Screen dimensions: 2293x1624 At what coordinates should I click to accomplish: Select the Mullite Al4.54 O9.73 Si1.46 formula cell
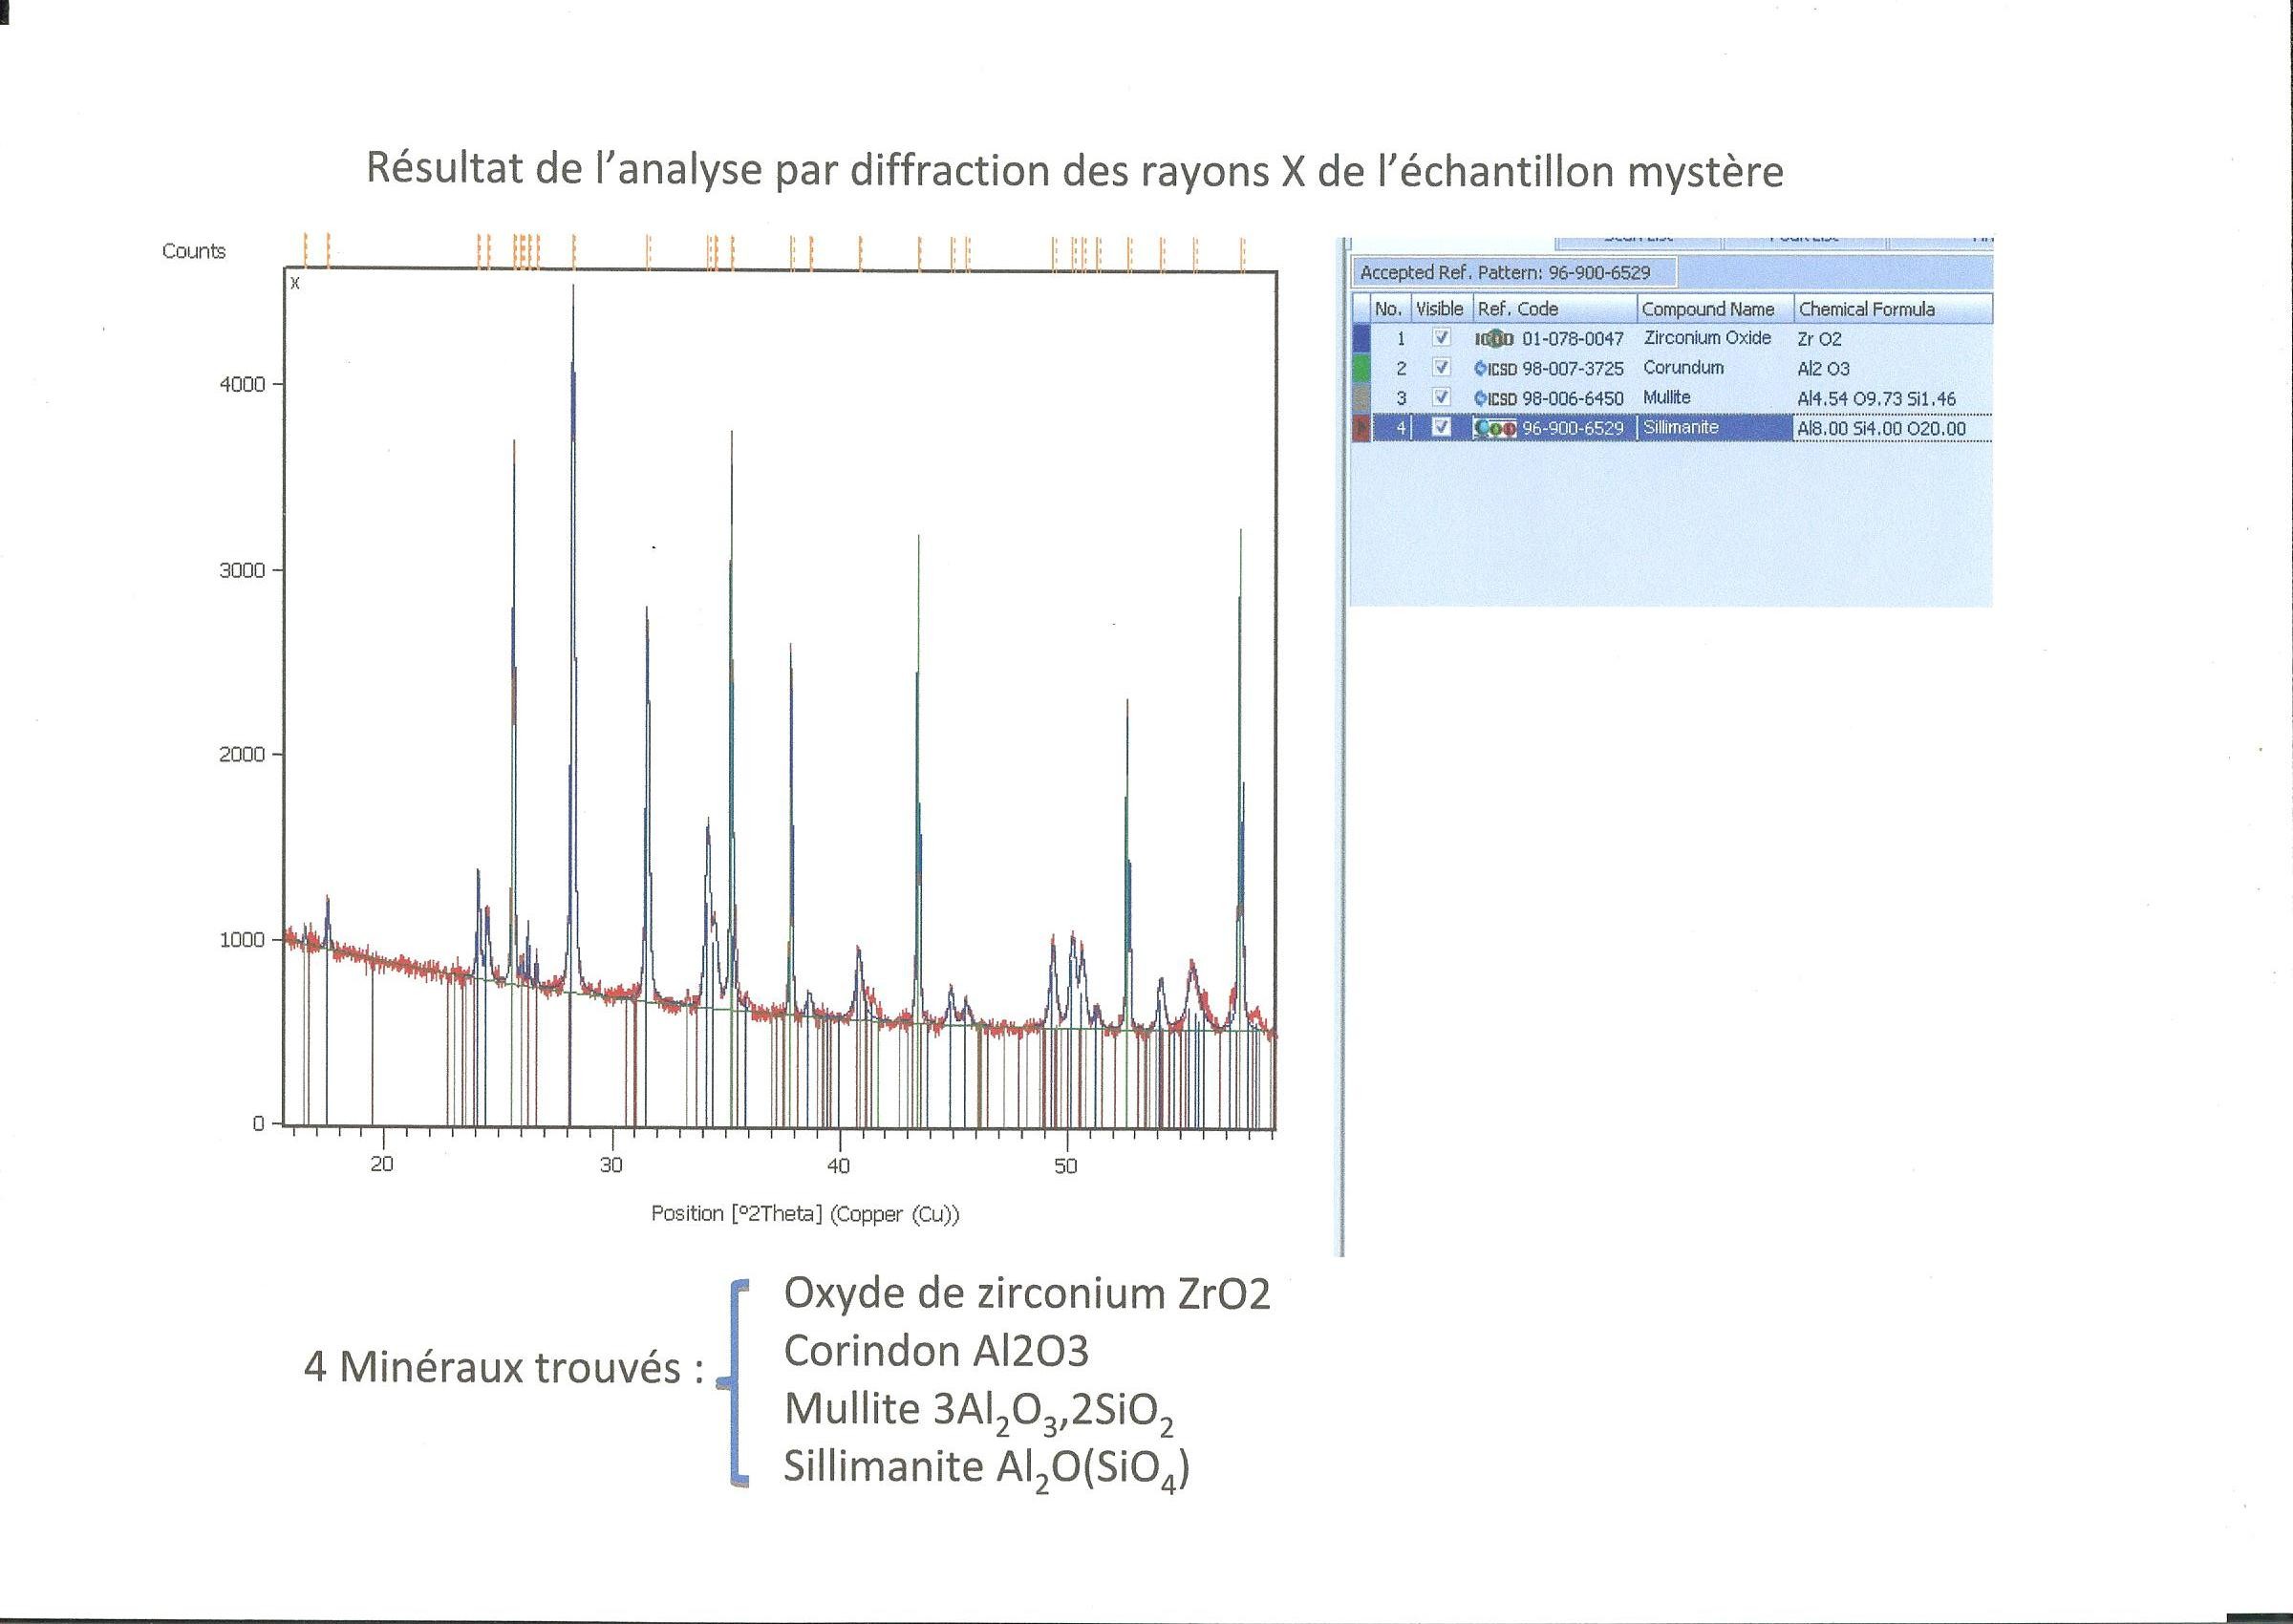coord(1876,399)
